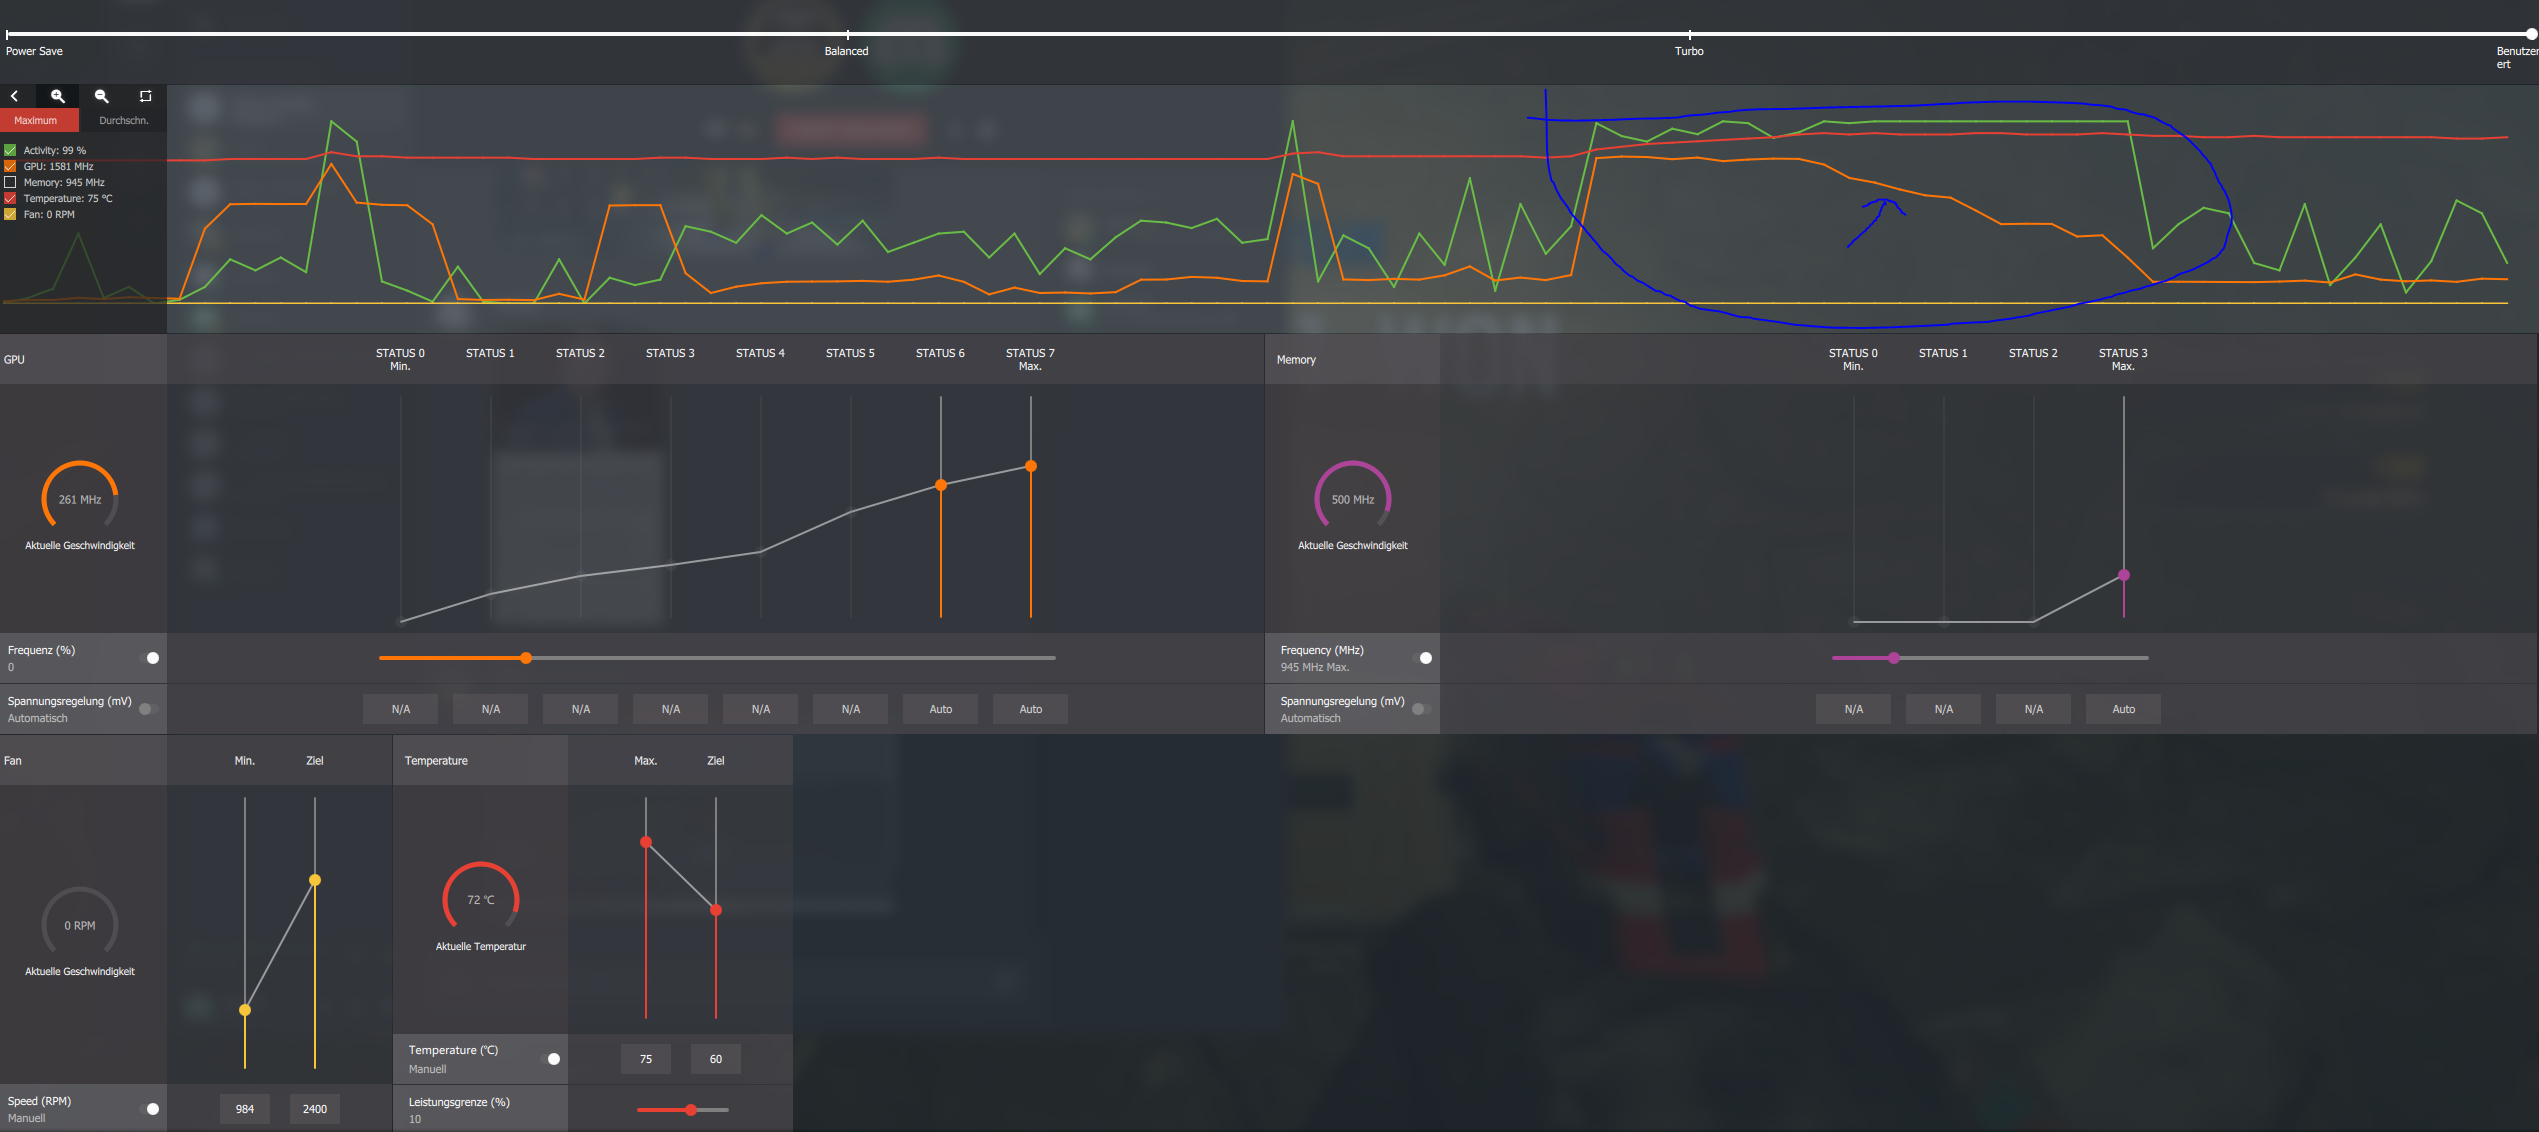Select the Turbo profile marker
Screen dimensions: 2539x1132
point(1689,34)
